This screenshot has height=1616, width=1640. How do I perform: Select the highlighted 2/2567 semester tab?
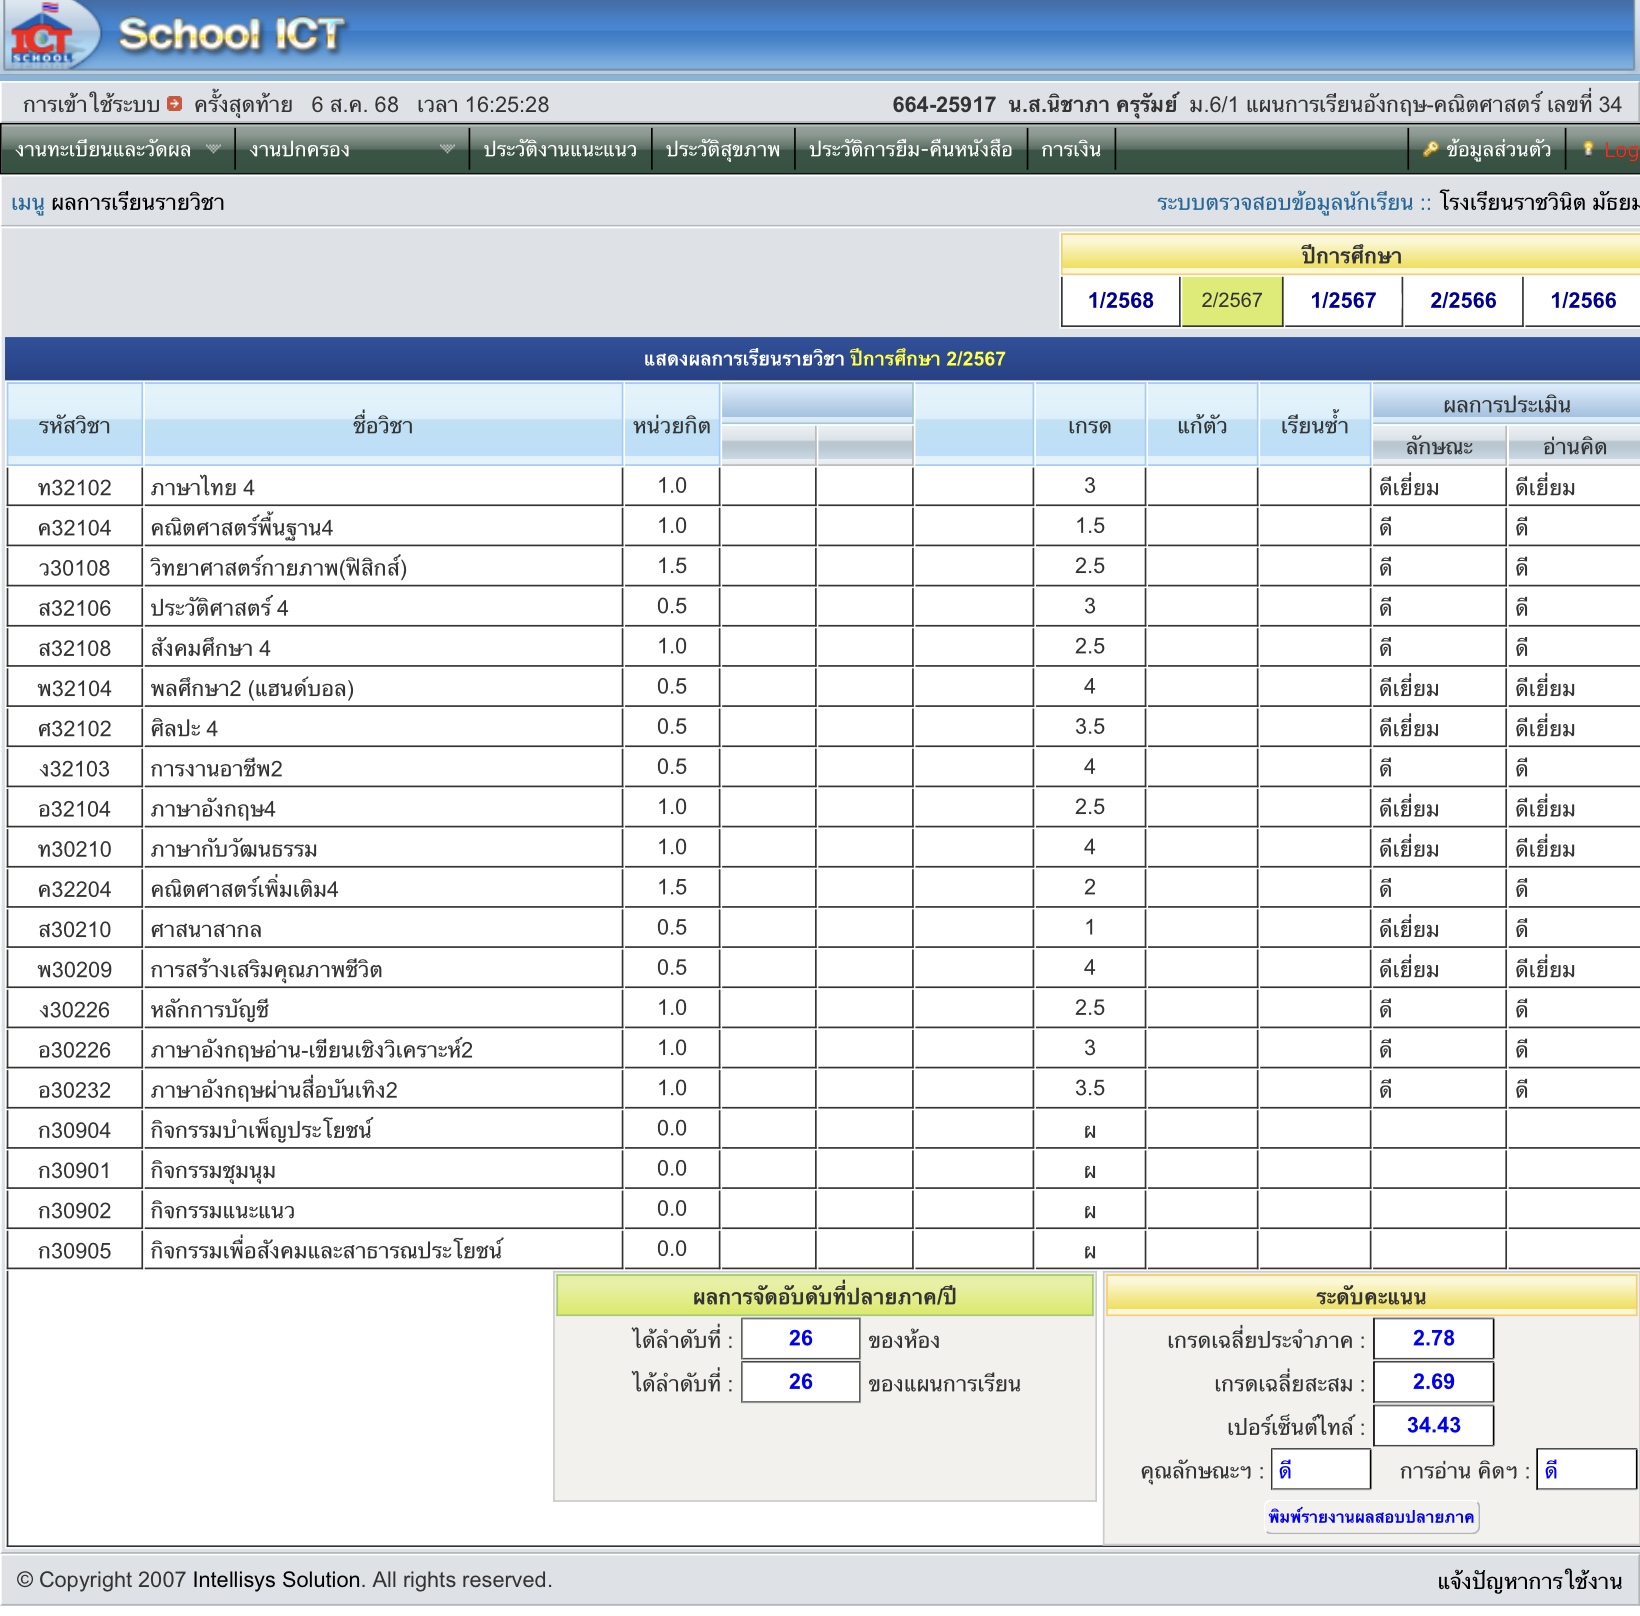tap(1231, 301)
